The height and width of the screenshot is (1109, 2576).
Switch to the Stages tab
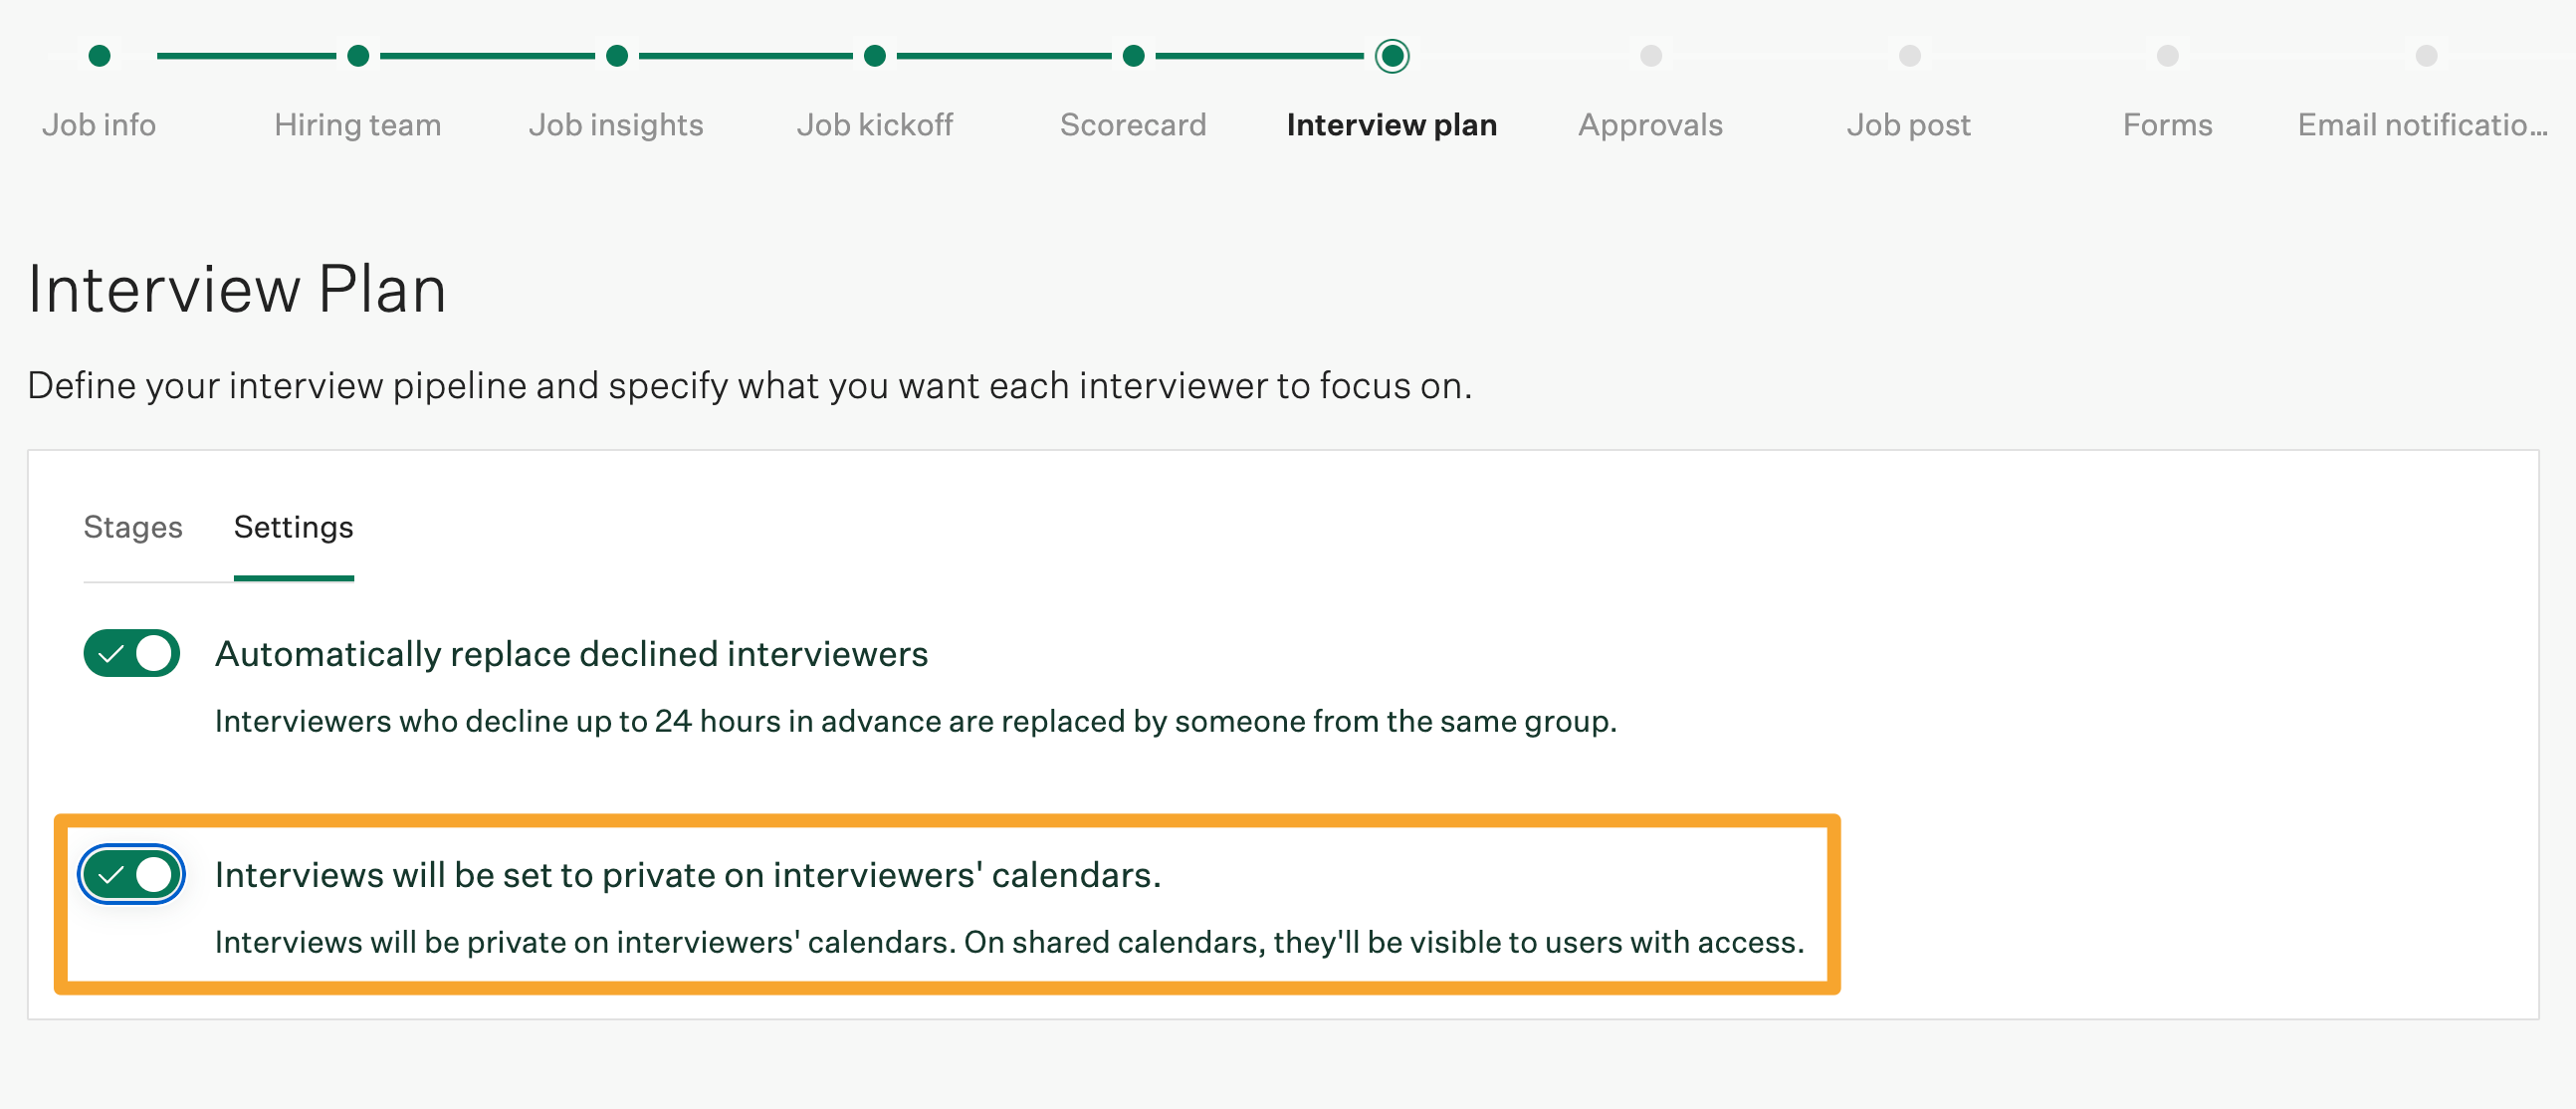pos(133,527)
